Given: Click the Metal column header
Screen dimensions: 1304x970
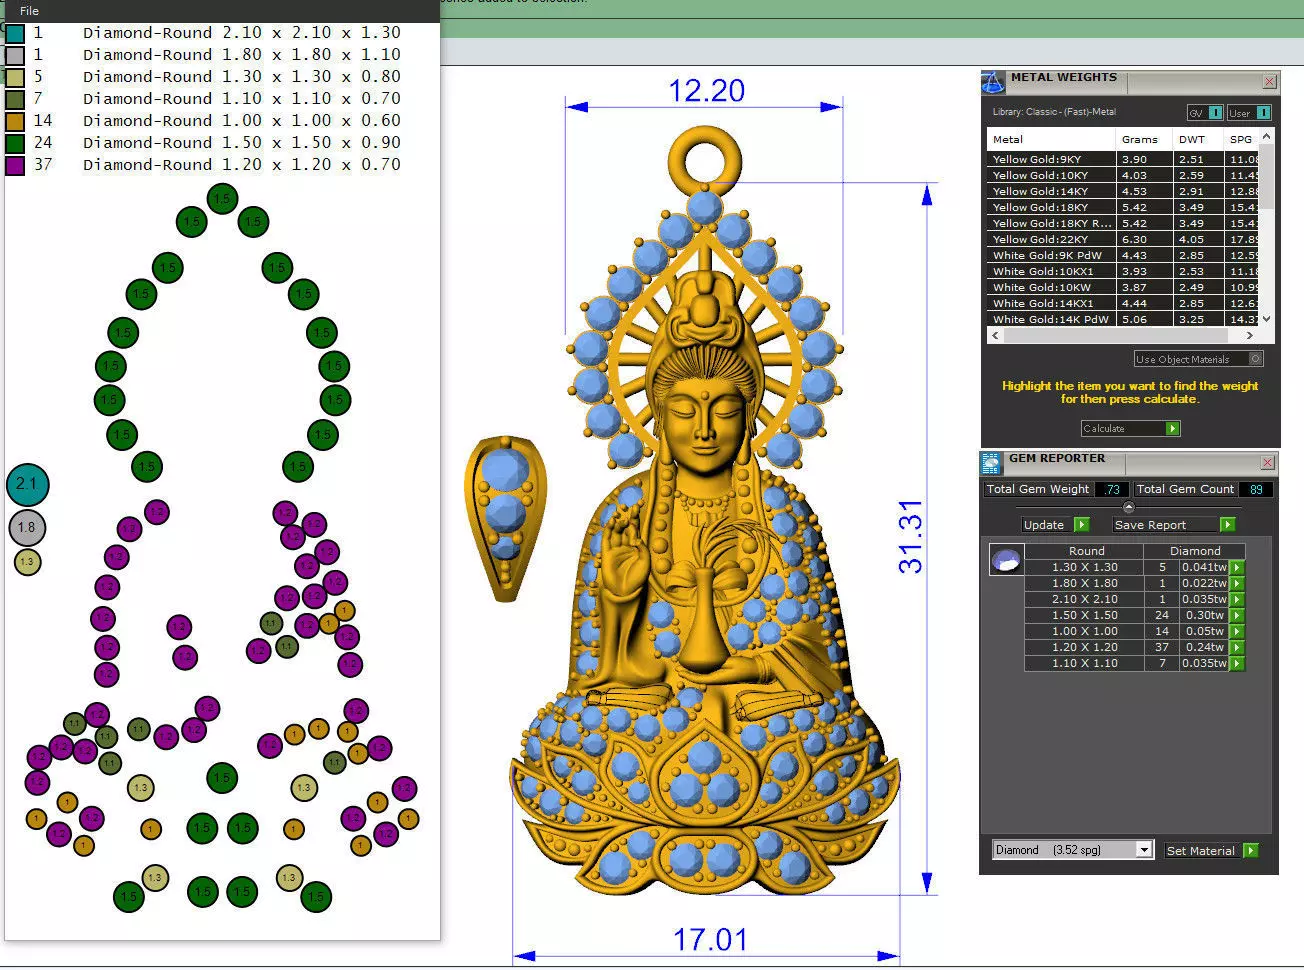Looking at the screenshot, I should tap(1051, 139).
